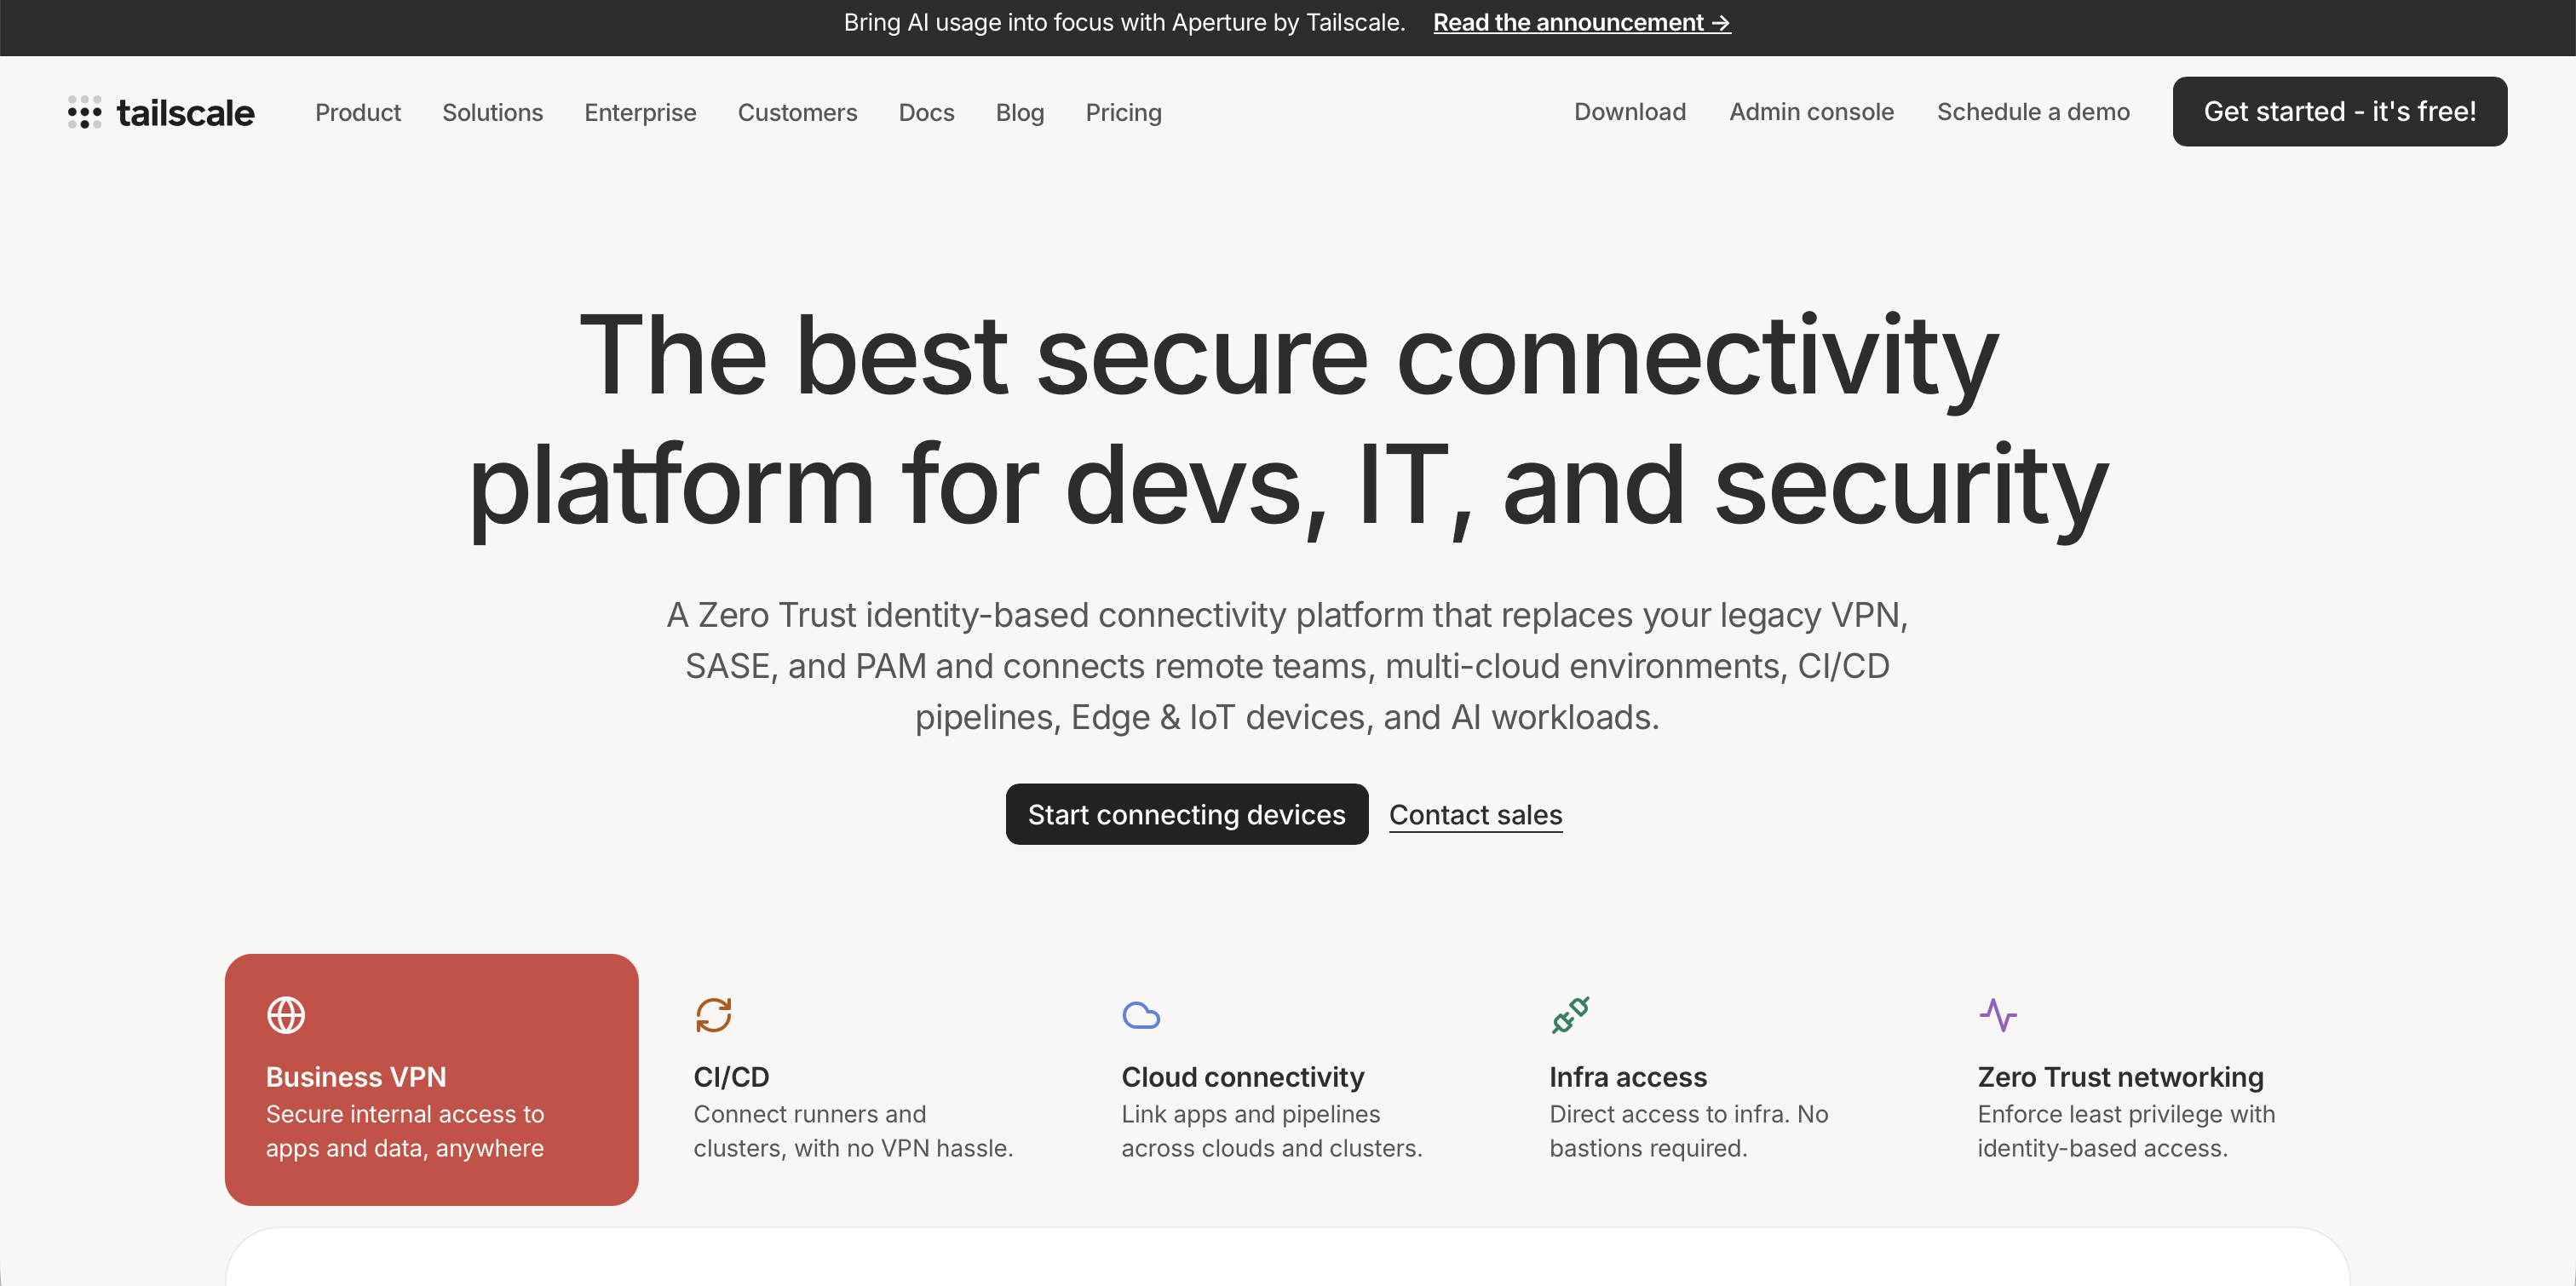The width and height of the screenshot is (2576, 1286).
Task: Open the Docs link
Action: 926,112
